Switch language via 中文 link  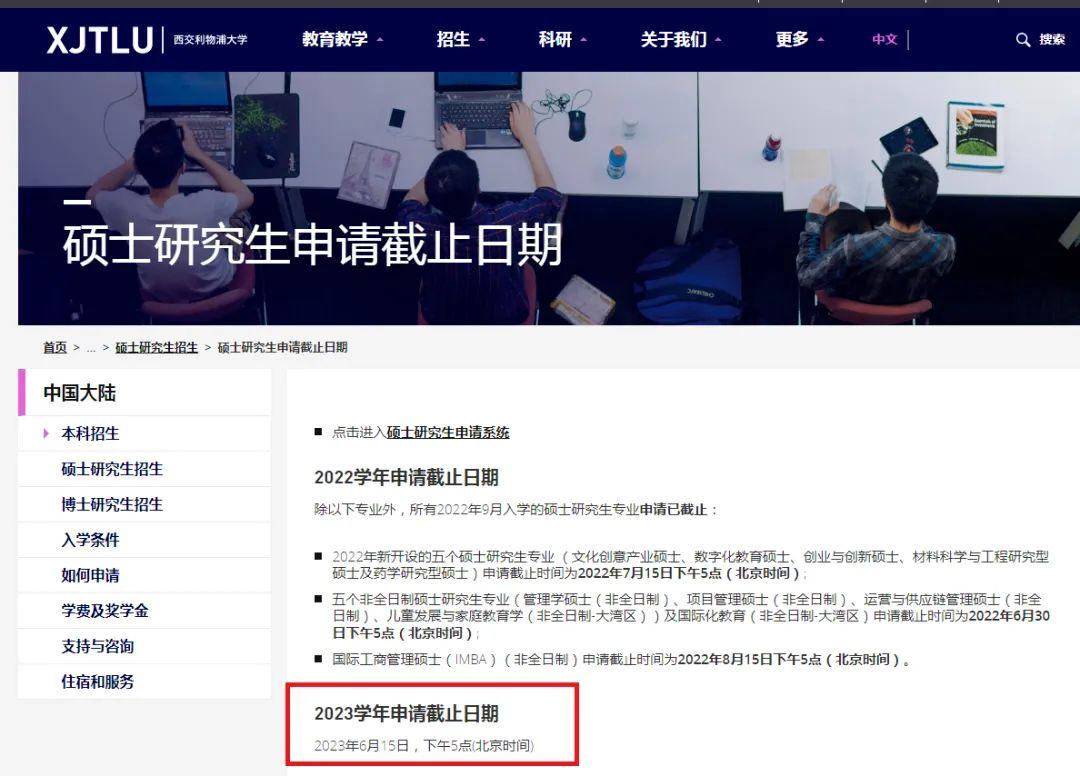click(884, 40)
